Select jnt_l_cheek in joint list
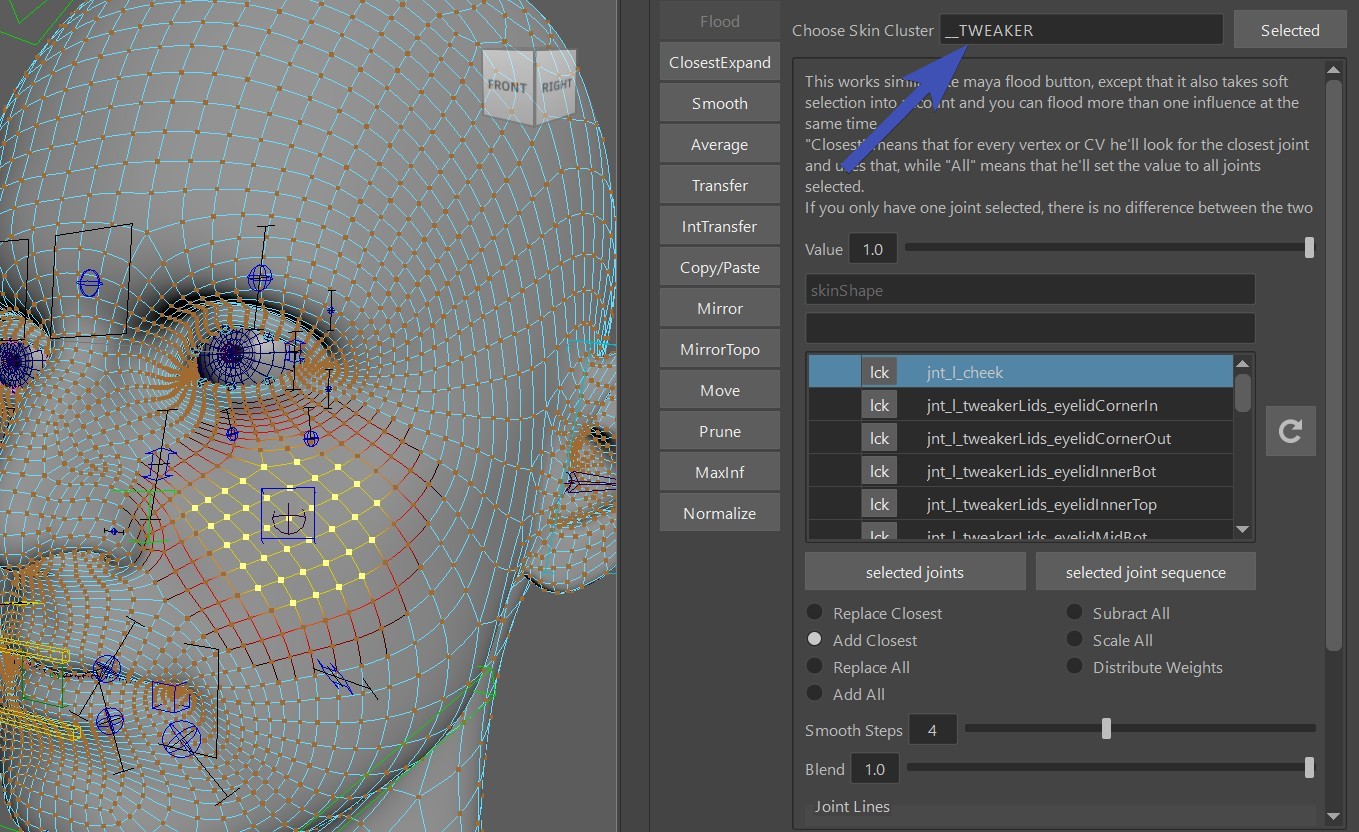Viewport: 1359px width, 832px height. coord(1020,372)
